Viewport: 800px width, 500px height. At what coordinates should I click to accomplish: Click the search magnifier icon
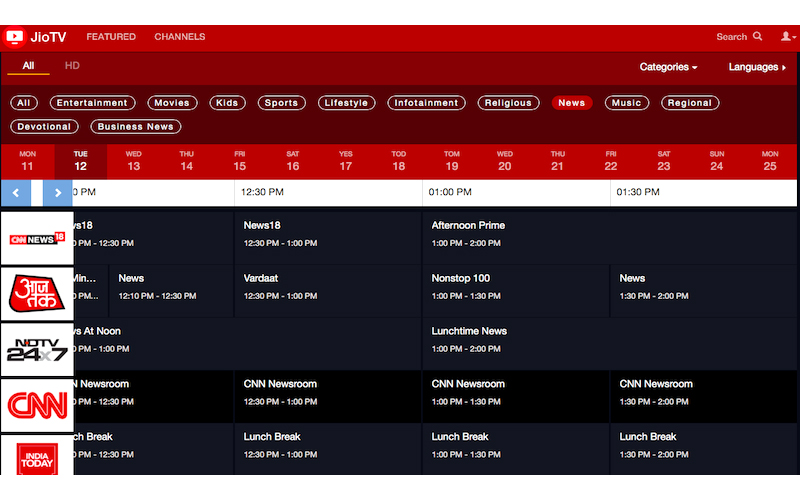(758, 36)
